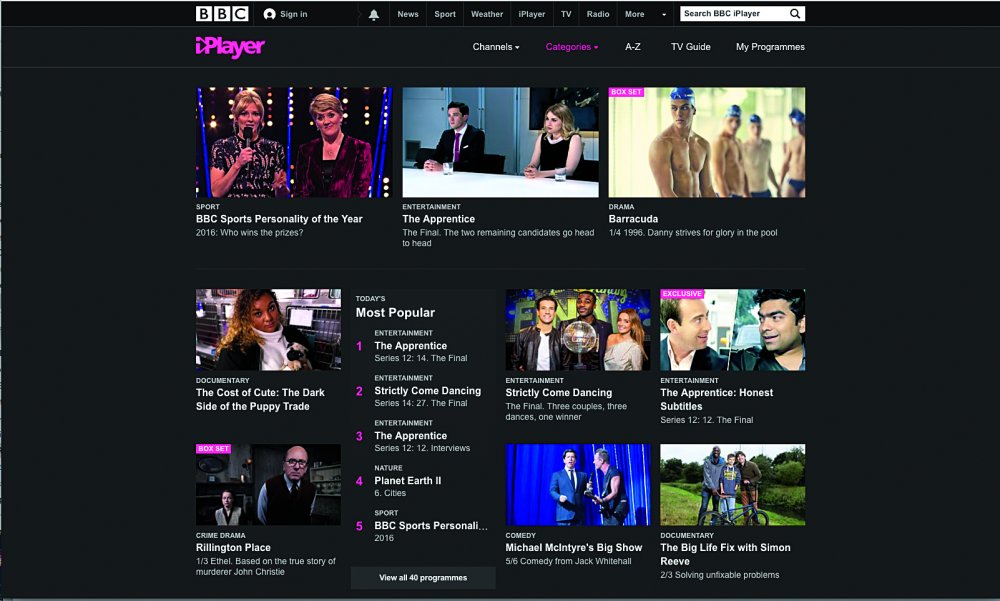Screen dimensions: 1000x601
Task: Click the 'Most Popular' heading
Action: 395,313
